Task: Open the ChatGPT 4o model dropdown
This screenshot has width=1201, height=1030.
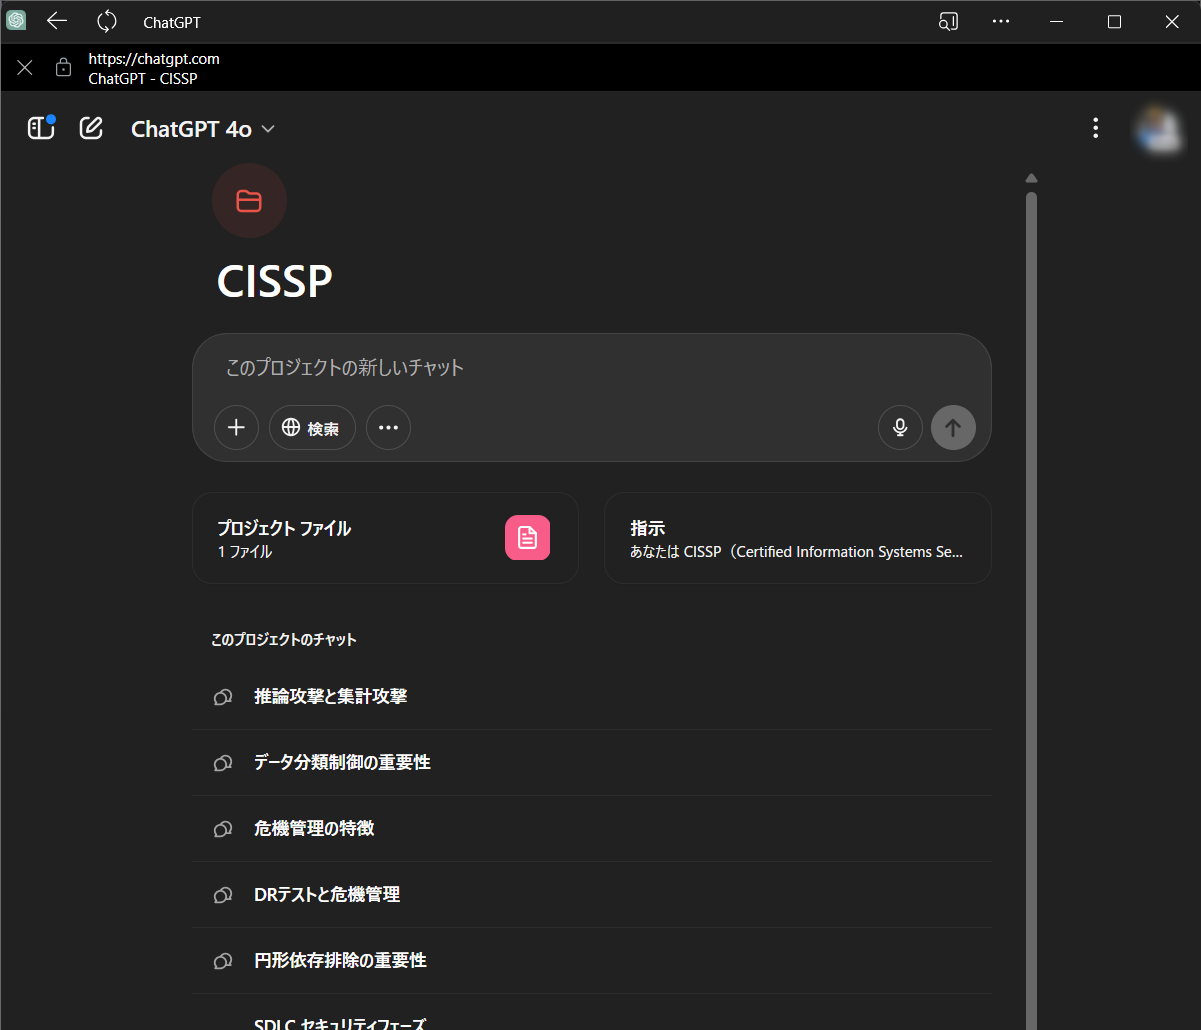Action: [x=203, y=129]
